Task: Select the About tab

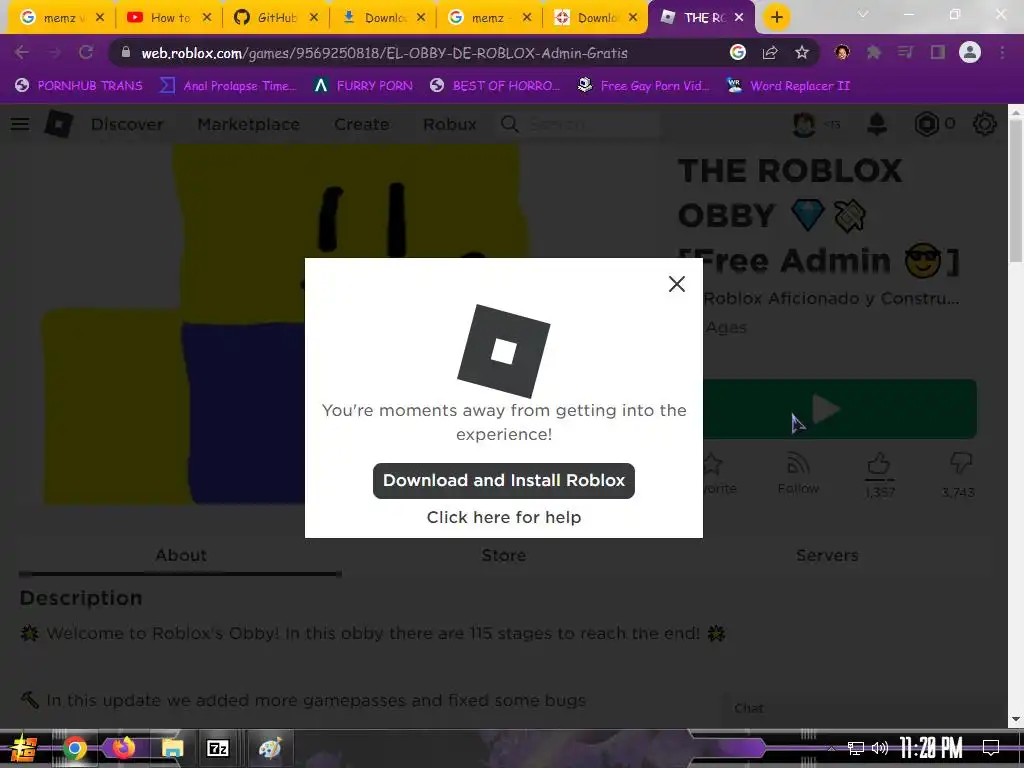Action: click(x=180, y=555)
